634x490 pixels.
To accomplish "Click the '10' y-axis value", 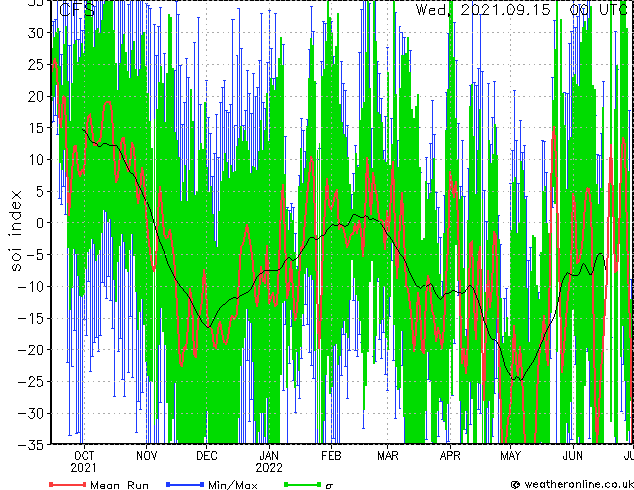I will (x=36, y=160).
